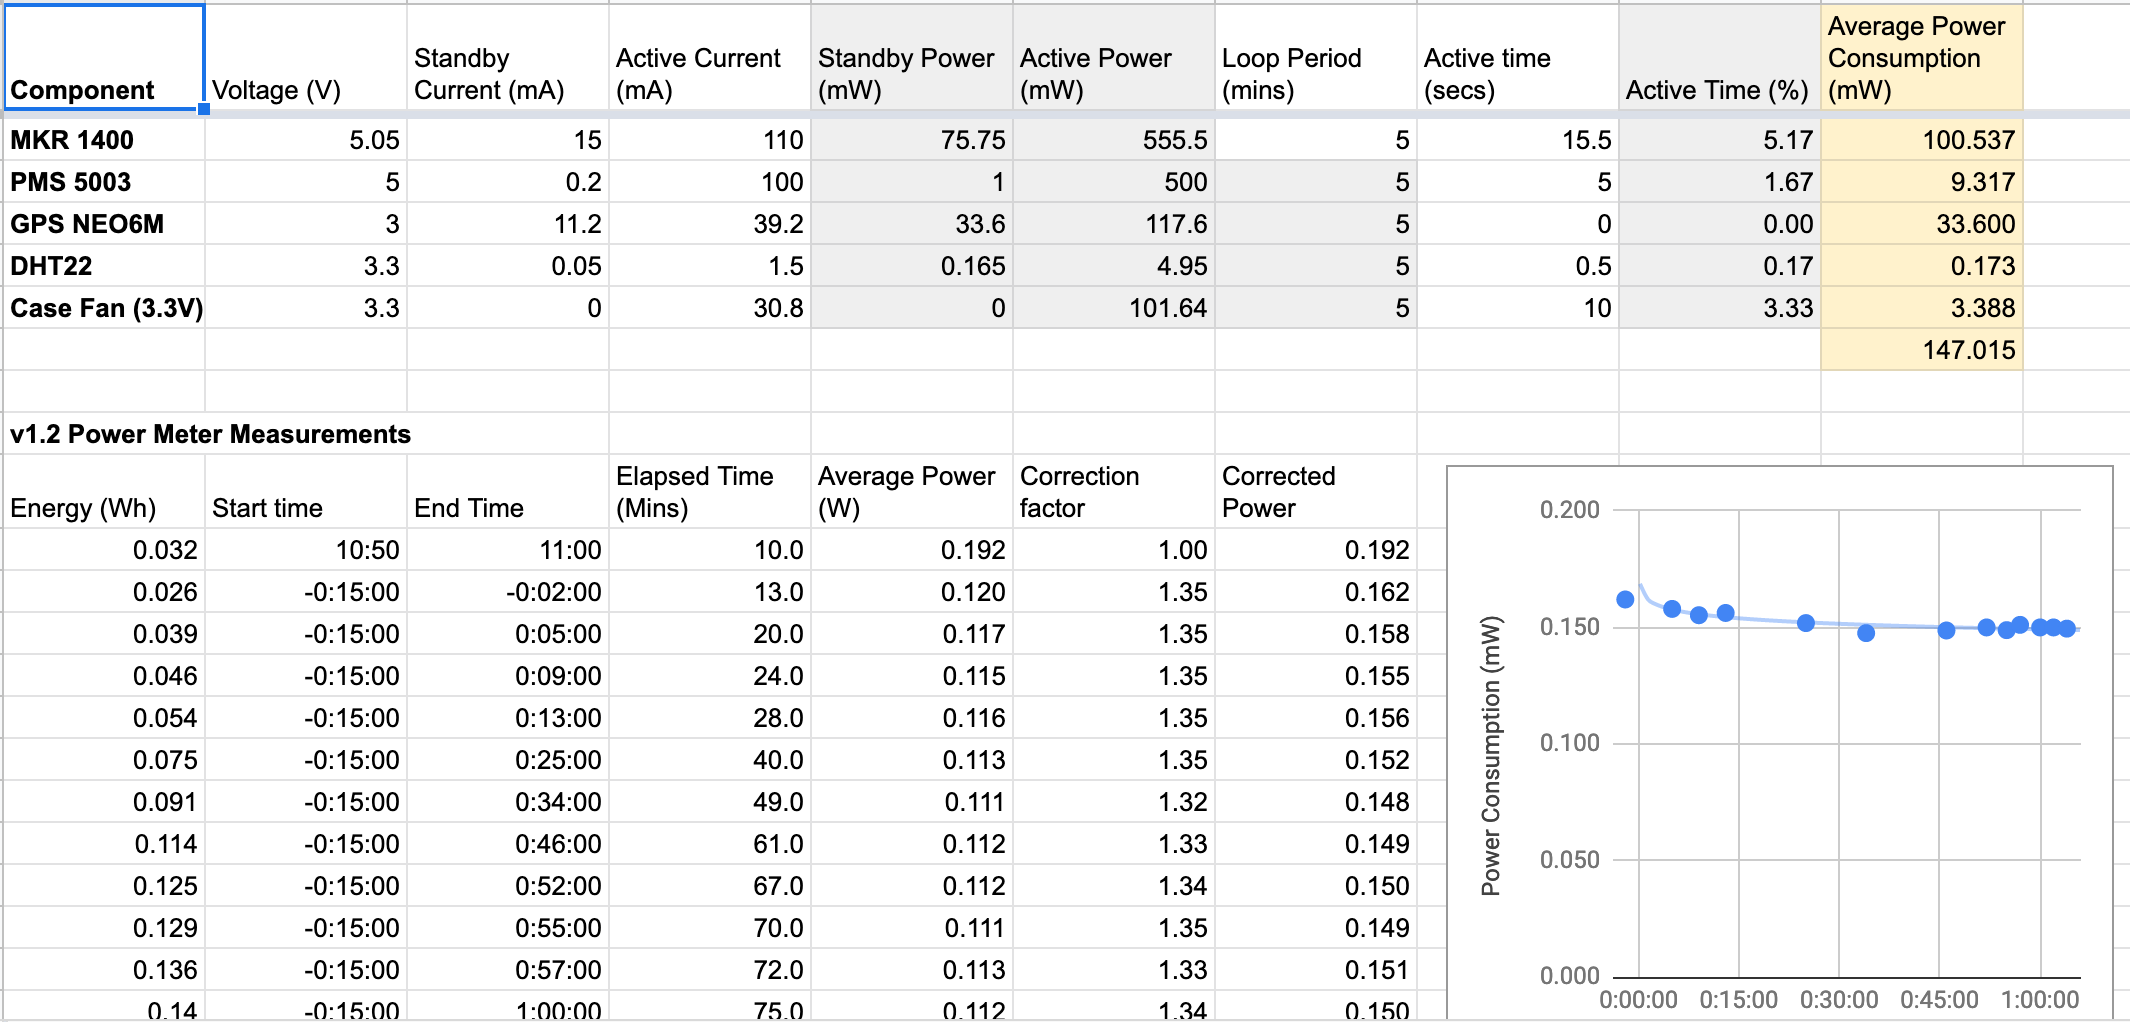The height and width of the screenshot is (1022, 2130).
Task: Select the Case Fan (3.3V) cell
Action: click(x=104, y=308)
